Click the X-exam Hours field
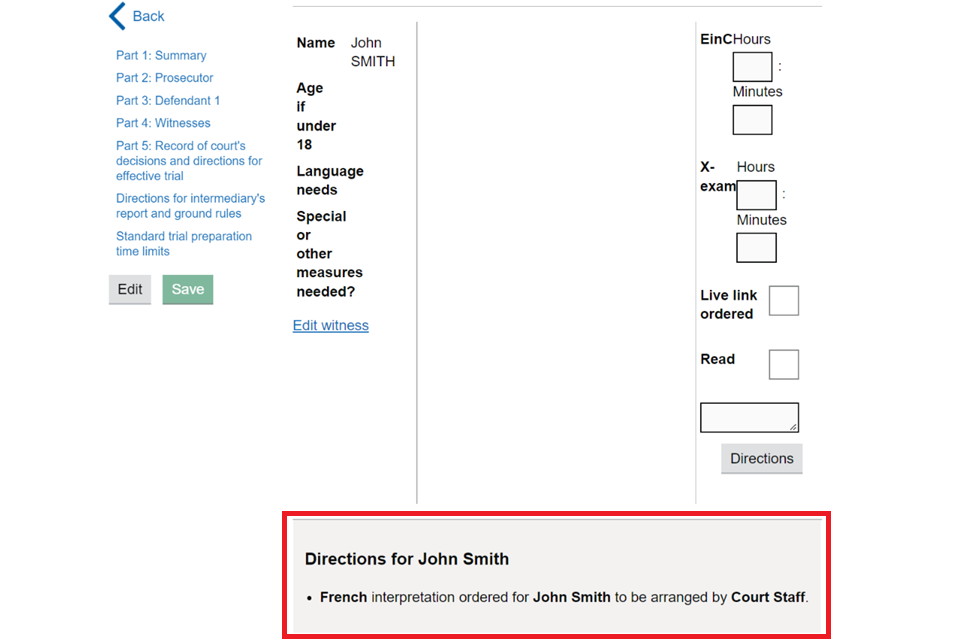 pos(756,195)
